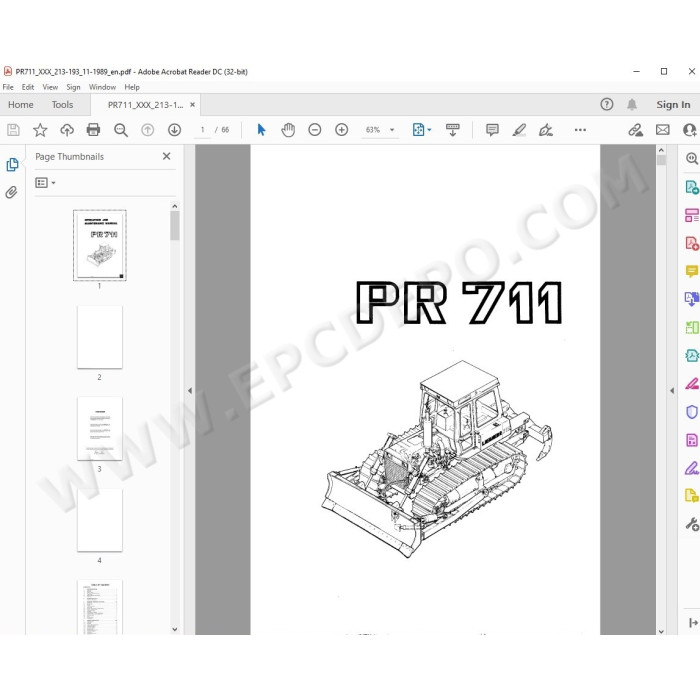Open the Edit menu
This screenshot has width=700, height=700.
coord(28,87)
